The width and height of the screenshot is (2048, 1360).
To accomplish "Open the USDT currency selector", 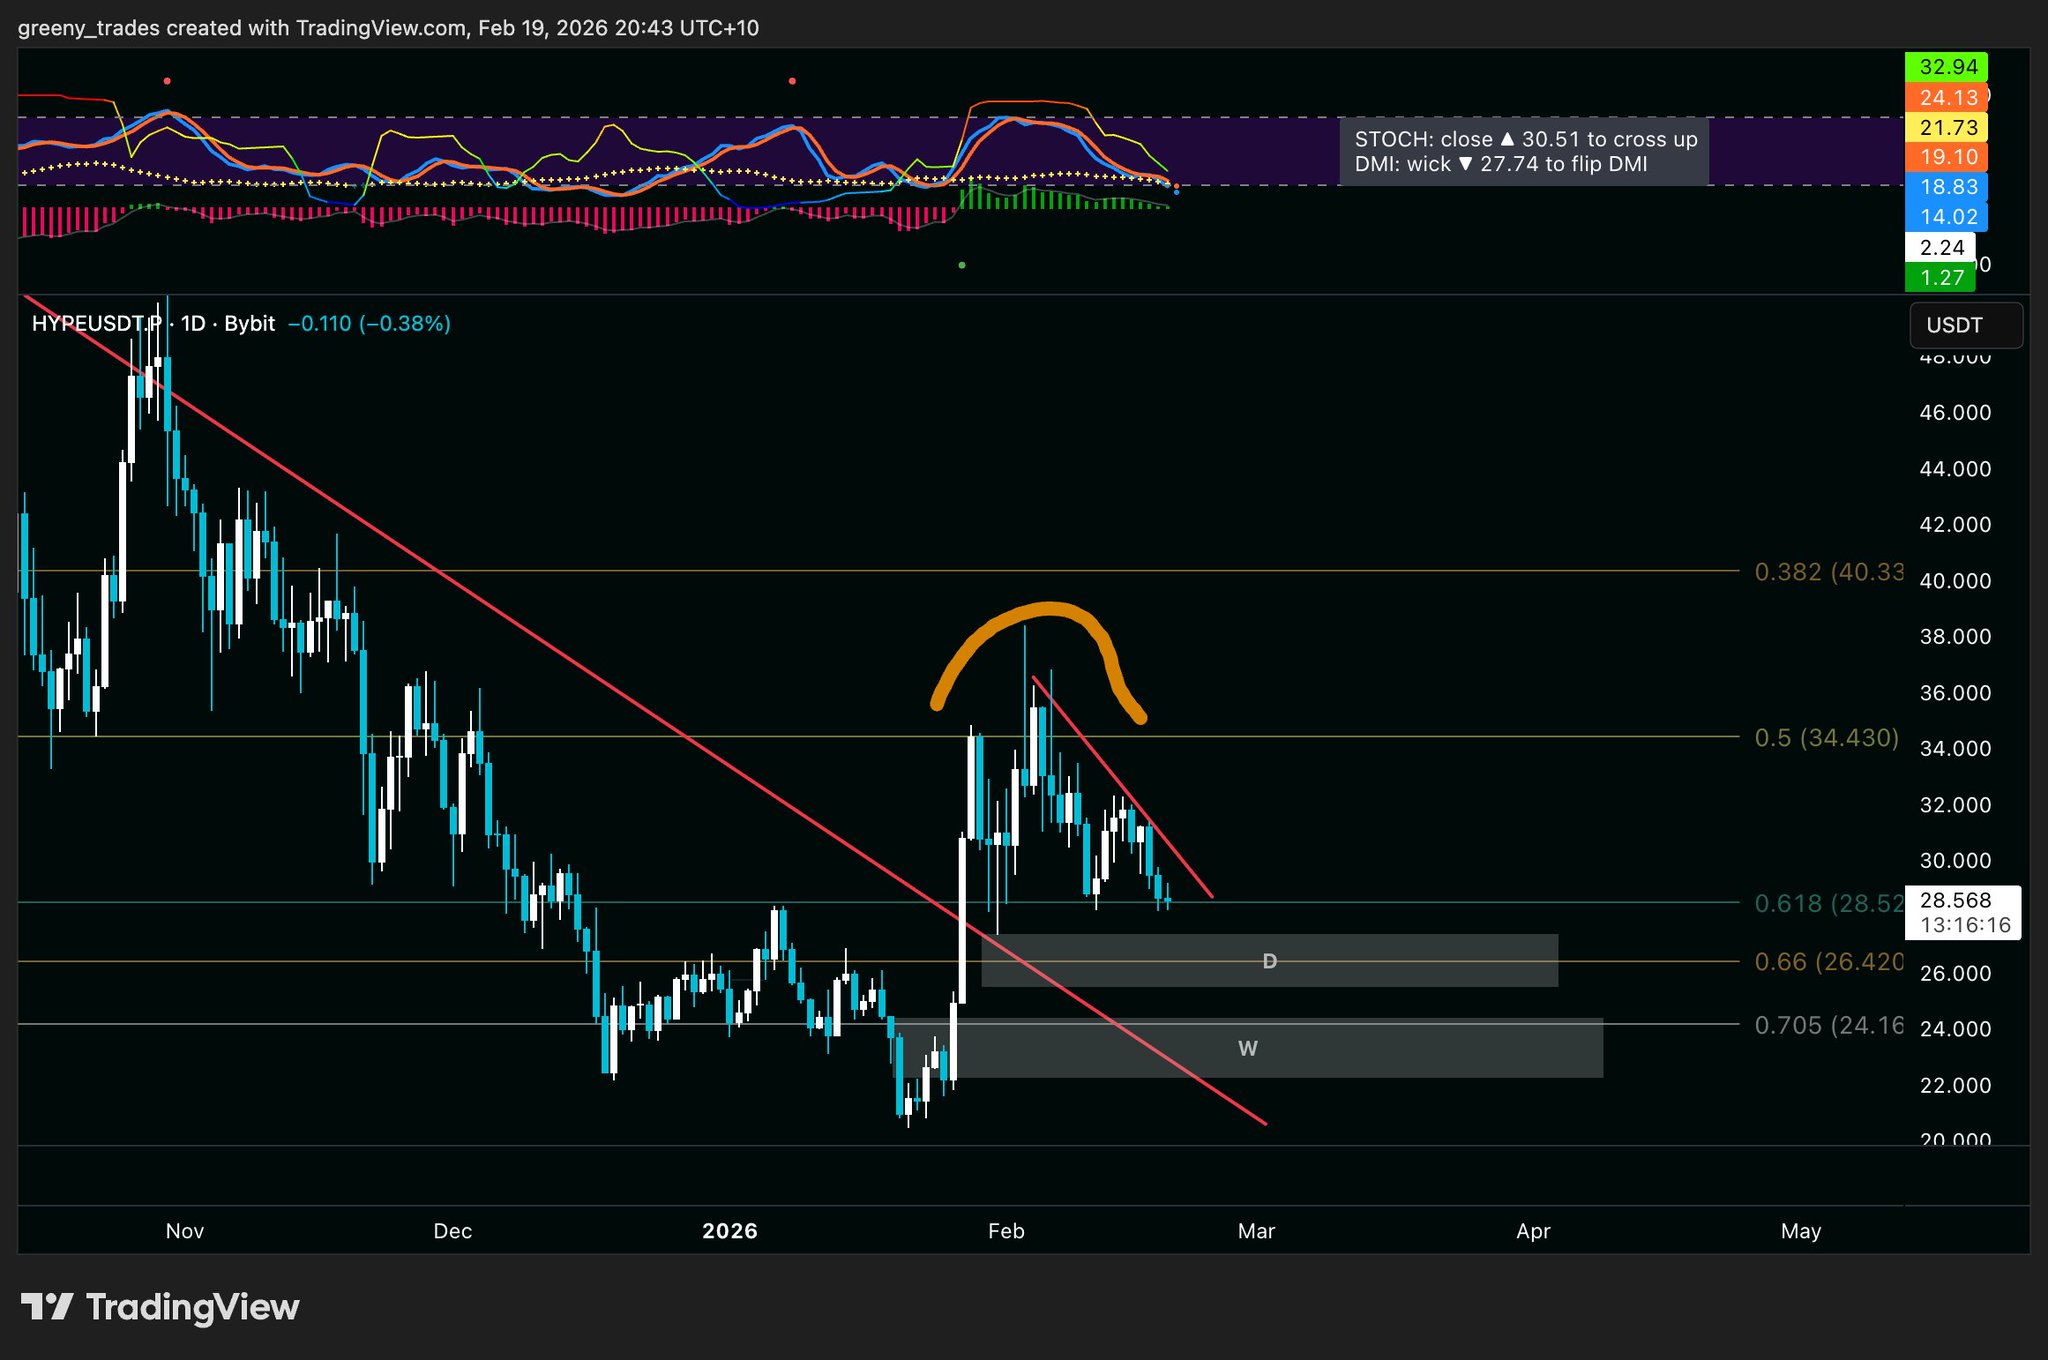I will (1965, 325).
